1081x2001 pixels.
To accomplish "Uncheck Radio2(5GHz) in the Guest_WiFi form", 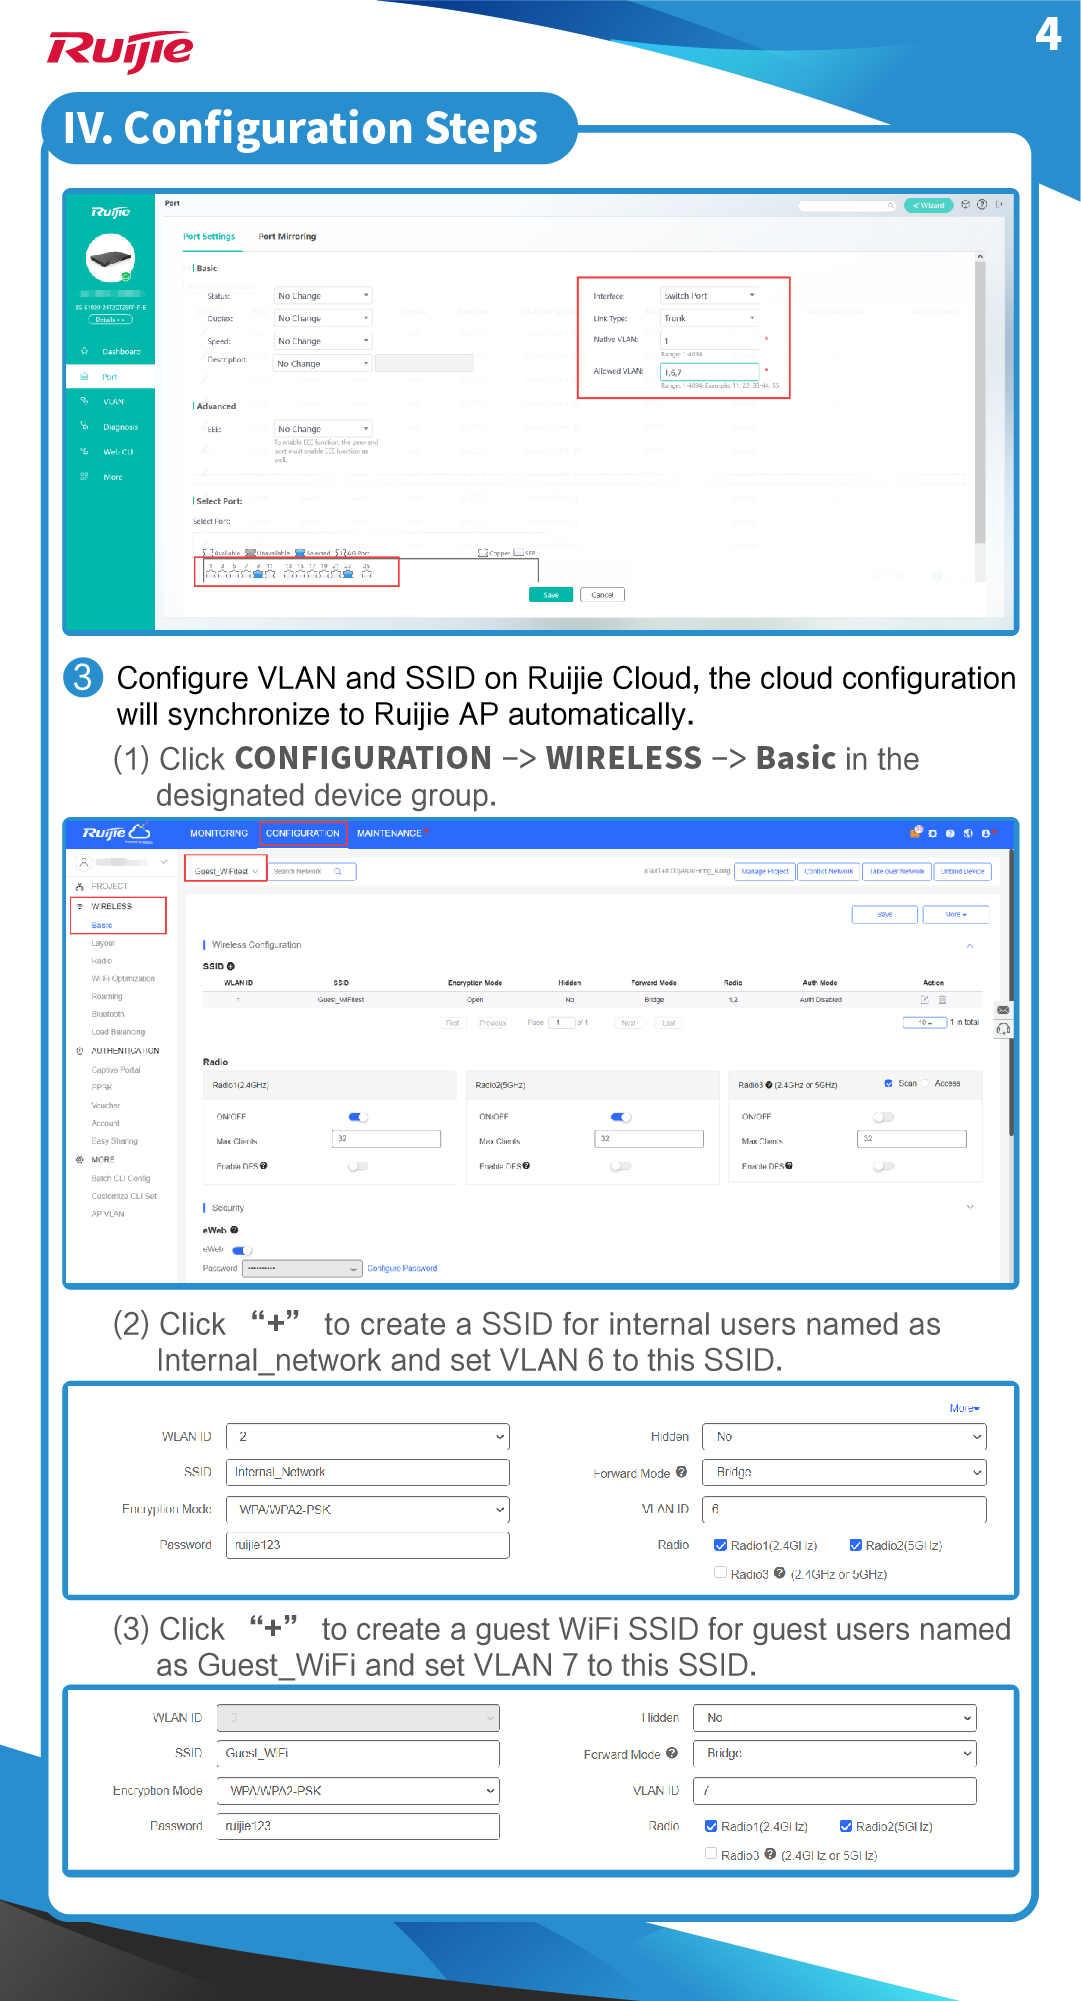I will pyautogui.click(x=846, y=1826).
